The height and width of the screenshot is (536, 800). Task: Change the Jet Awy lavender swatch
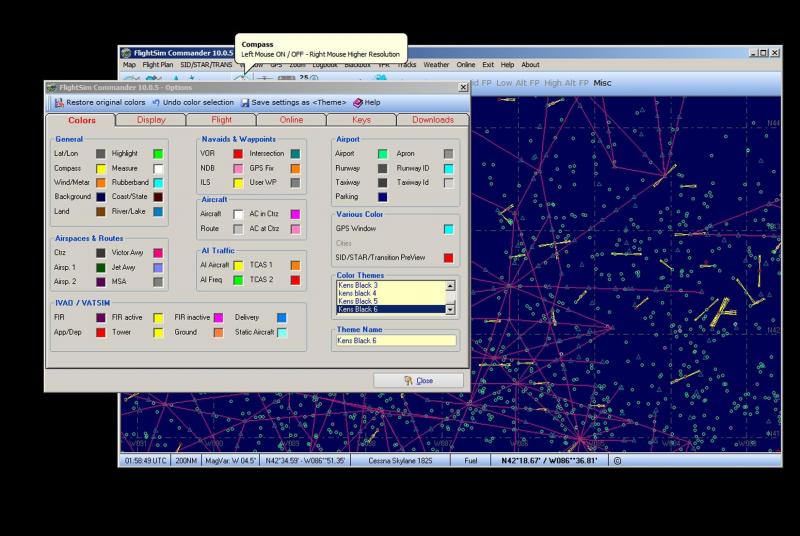point(158,268)
